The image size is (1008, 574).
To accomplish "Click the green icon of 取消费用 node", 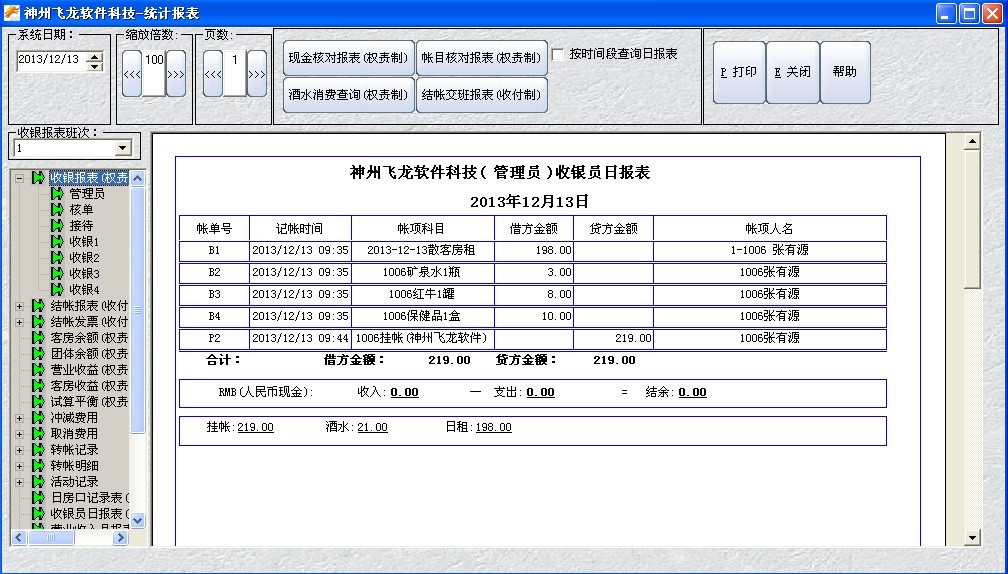I will [x=39, y=434].
